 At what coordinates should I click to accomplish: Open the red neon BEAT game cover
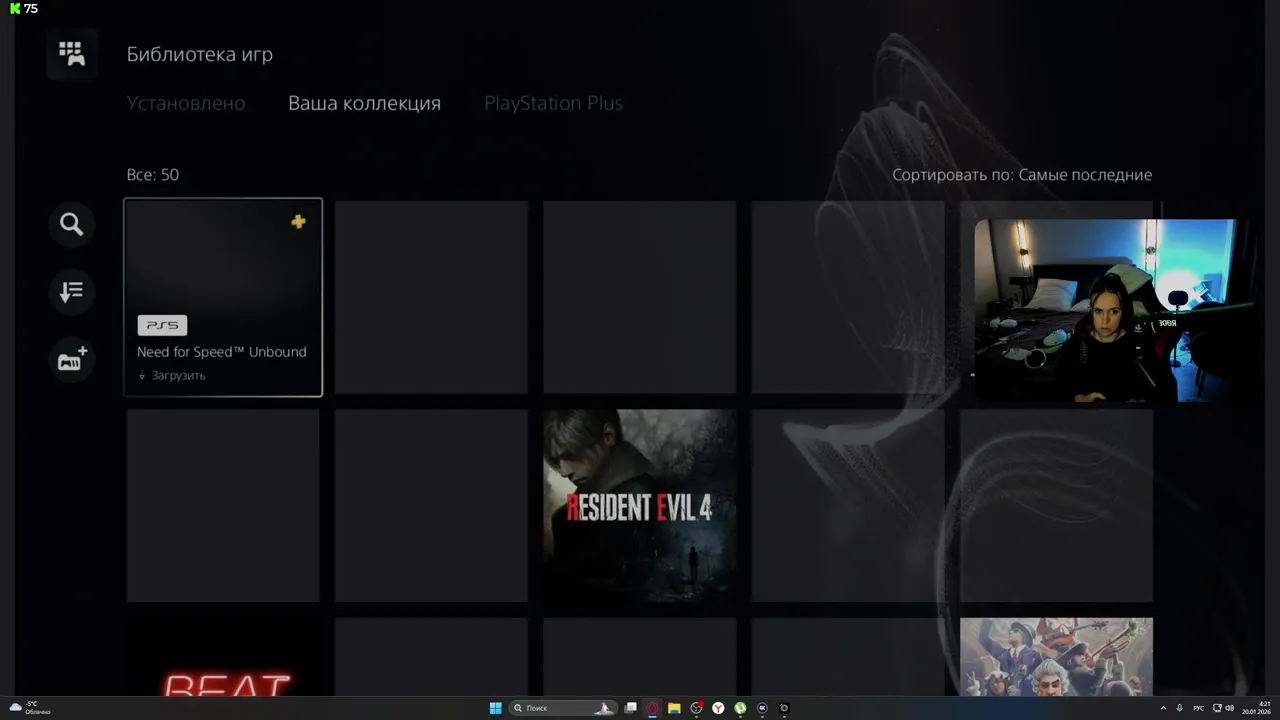(x=223, y=657)
